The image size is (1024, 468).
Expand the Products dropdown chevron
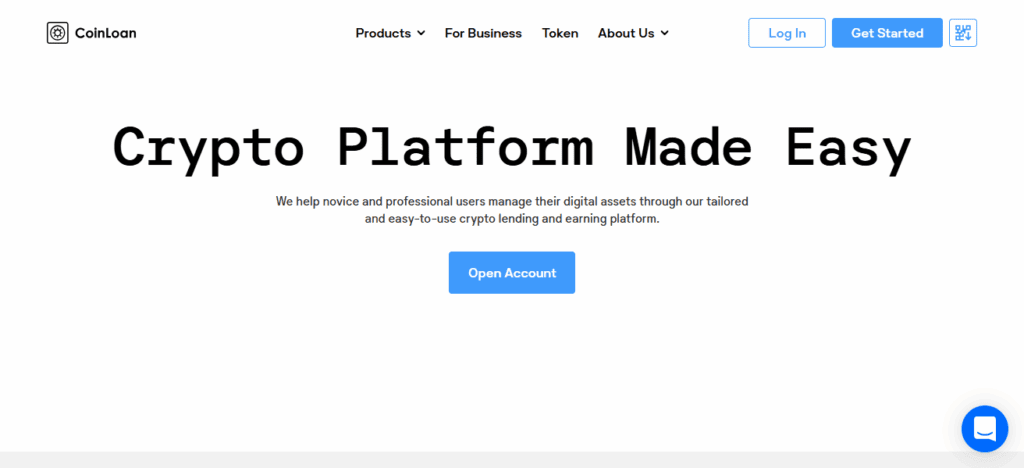[x=421, y=33]
